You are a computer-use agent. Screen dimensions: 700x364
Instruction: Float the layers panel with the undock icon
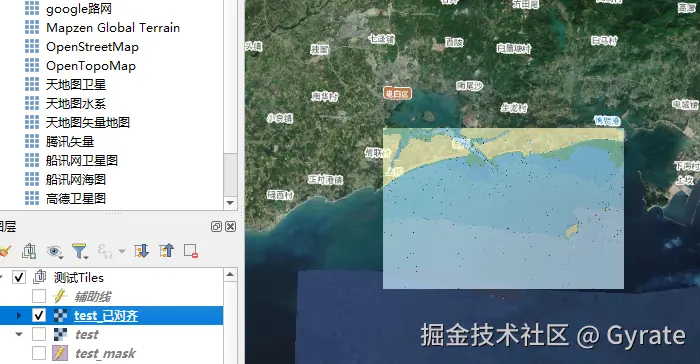[x=216, y=226]
